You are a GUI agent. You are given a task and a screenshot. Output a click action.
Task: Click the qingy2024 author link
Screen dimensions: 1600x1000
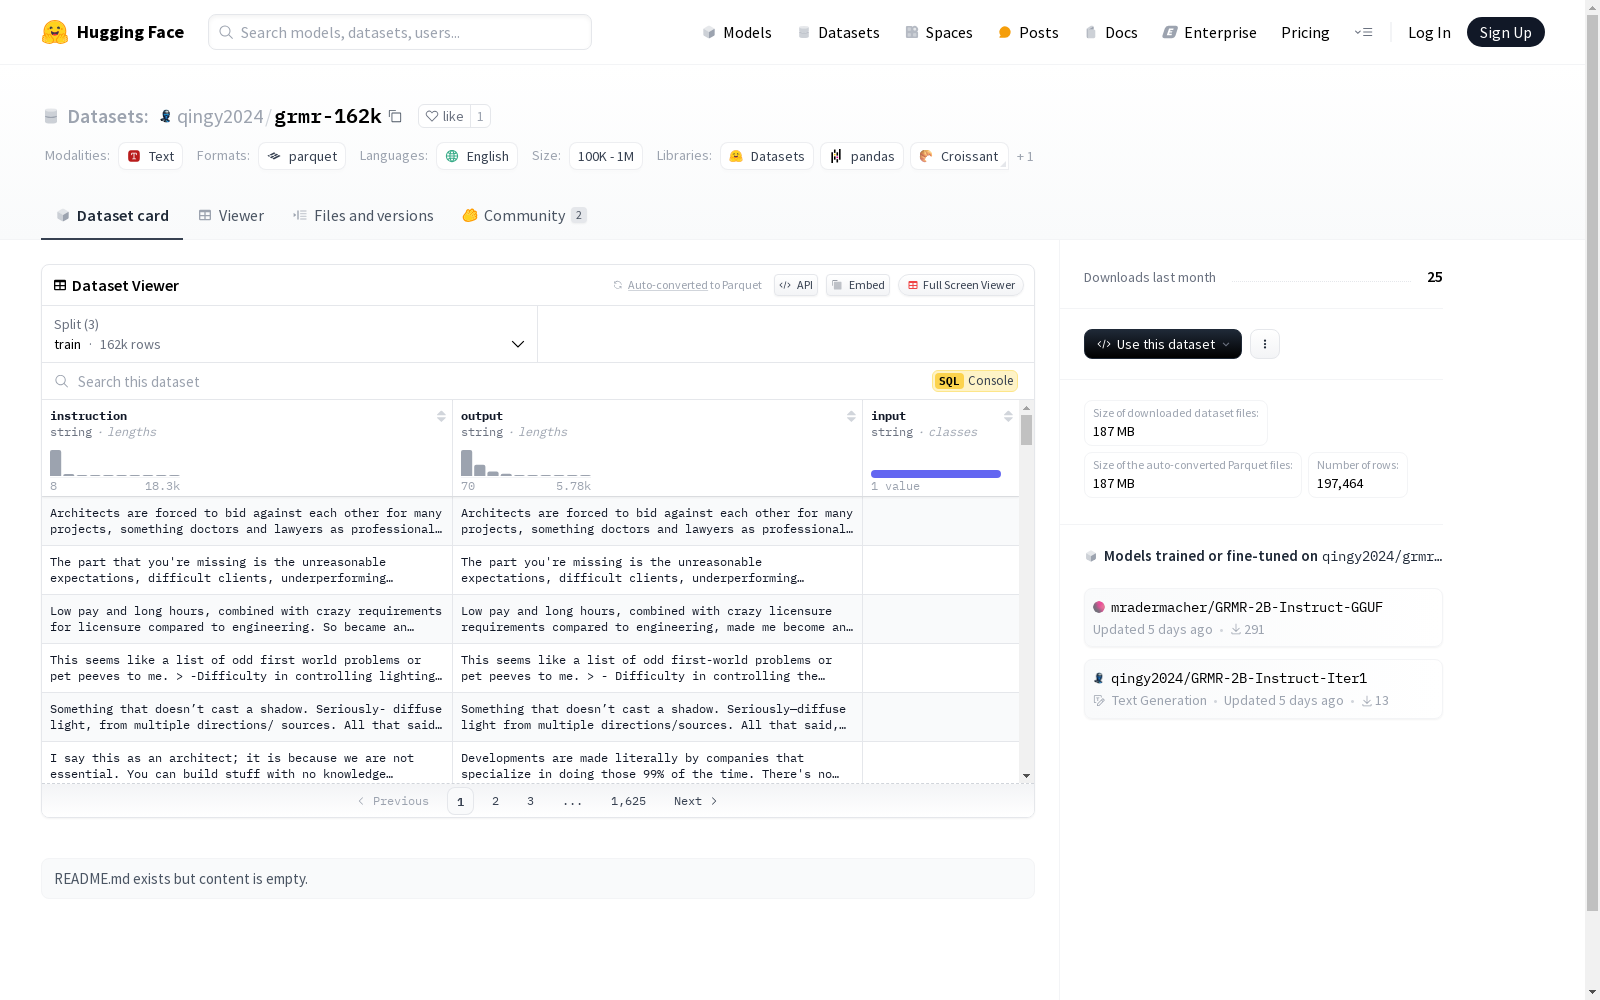tap(220, 116)
